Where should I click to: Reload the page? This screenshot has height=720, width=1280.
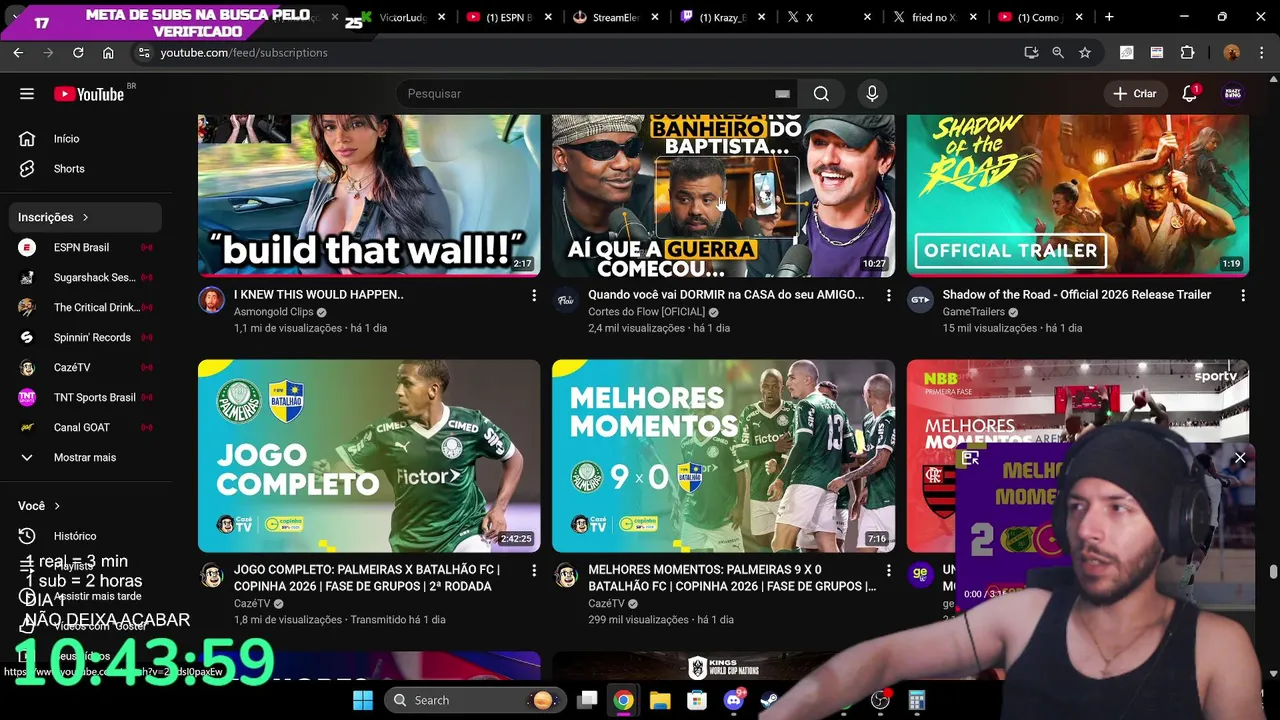pyautogui.click(x=78, y=53)
